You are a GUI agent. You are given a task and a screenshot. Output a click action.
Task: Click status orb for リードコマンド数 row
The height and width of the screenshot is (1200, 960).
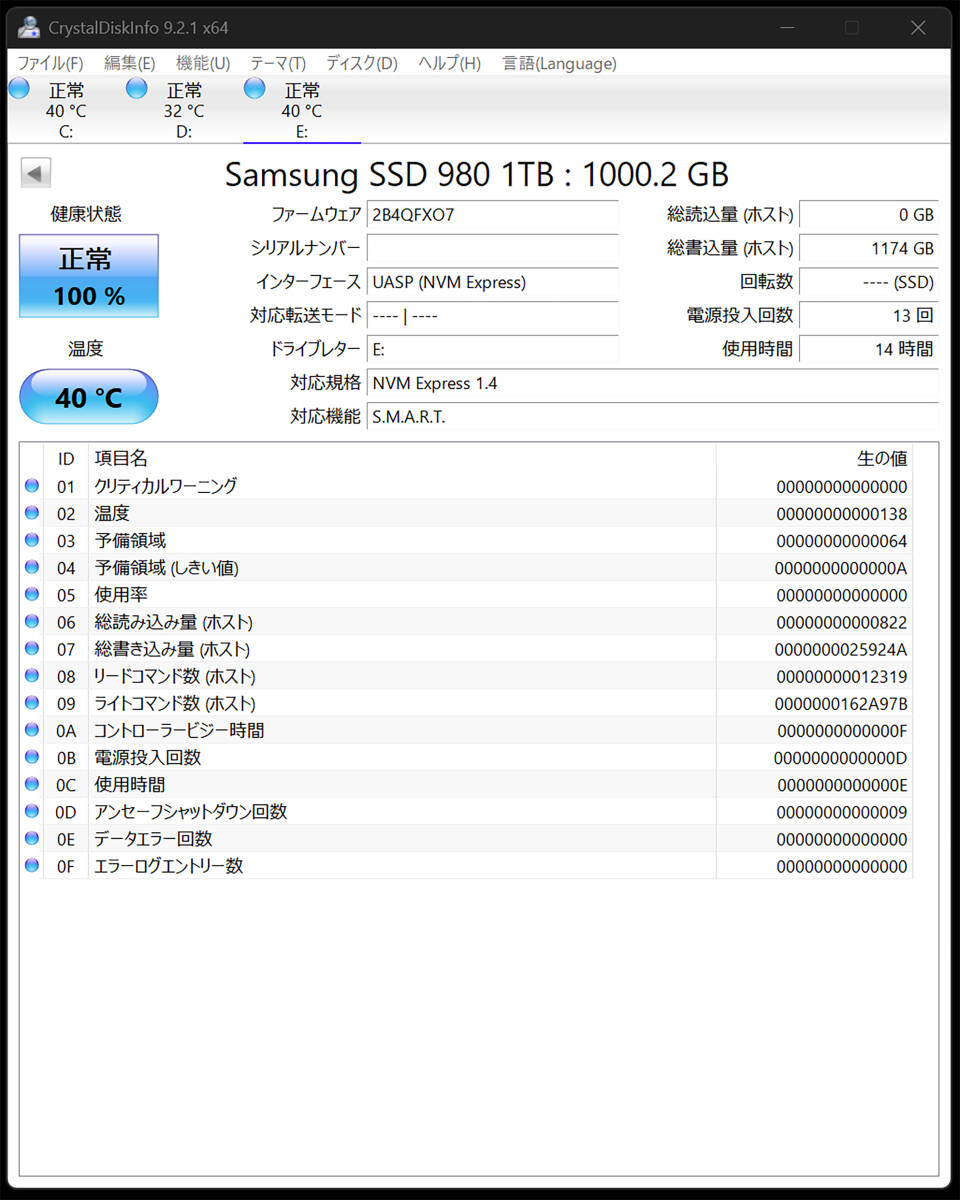click(x=32, y=675)
